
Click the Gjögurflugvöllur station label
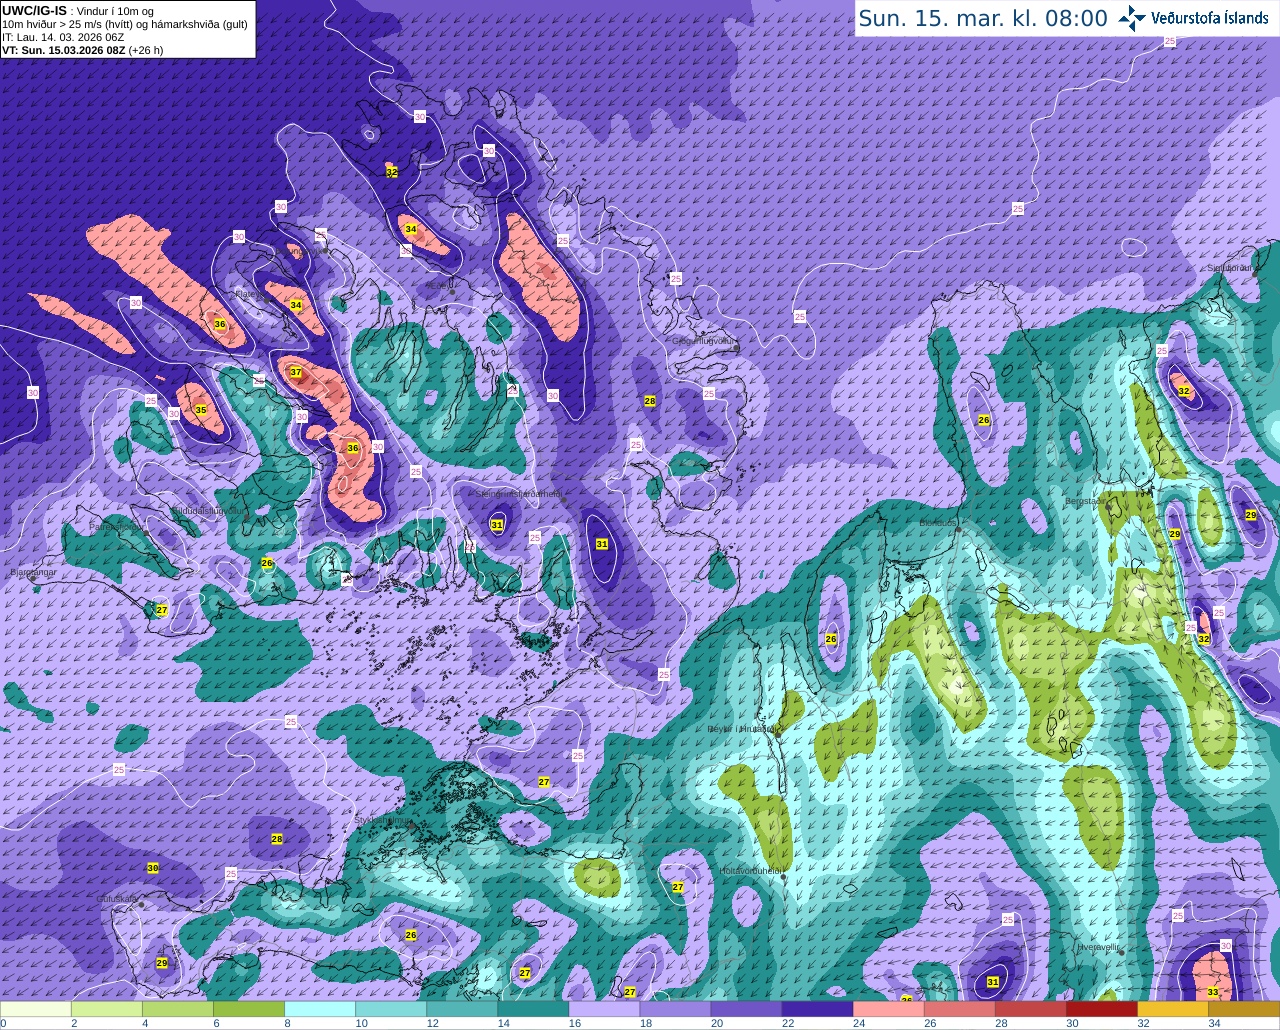(x=703, y=341)
